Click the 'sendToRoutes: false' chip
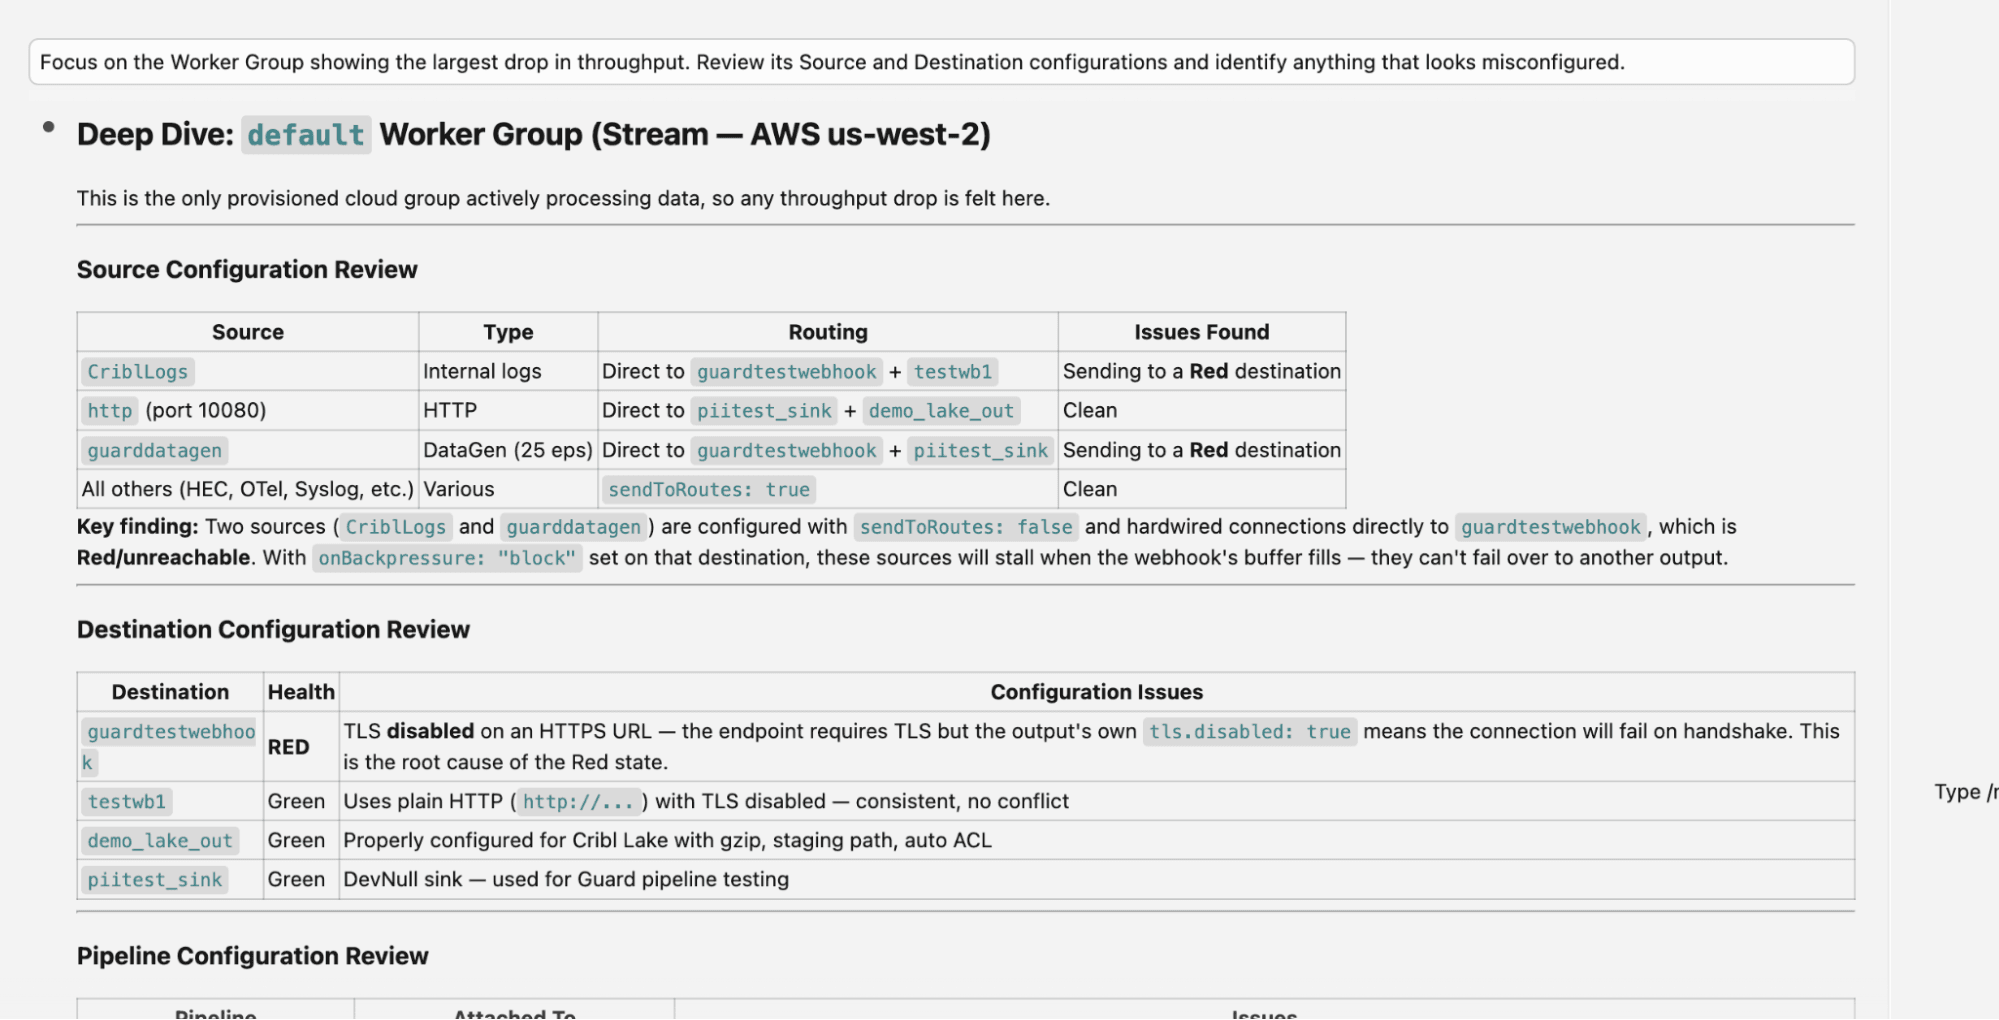The height and width of the screenshot is (1020, 1999). pyautogui.click(x=966, y=527)
